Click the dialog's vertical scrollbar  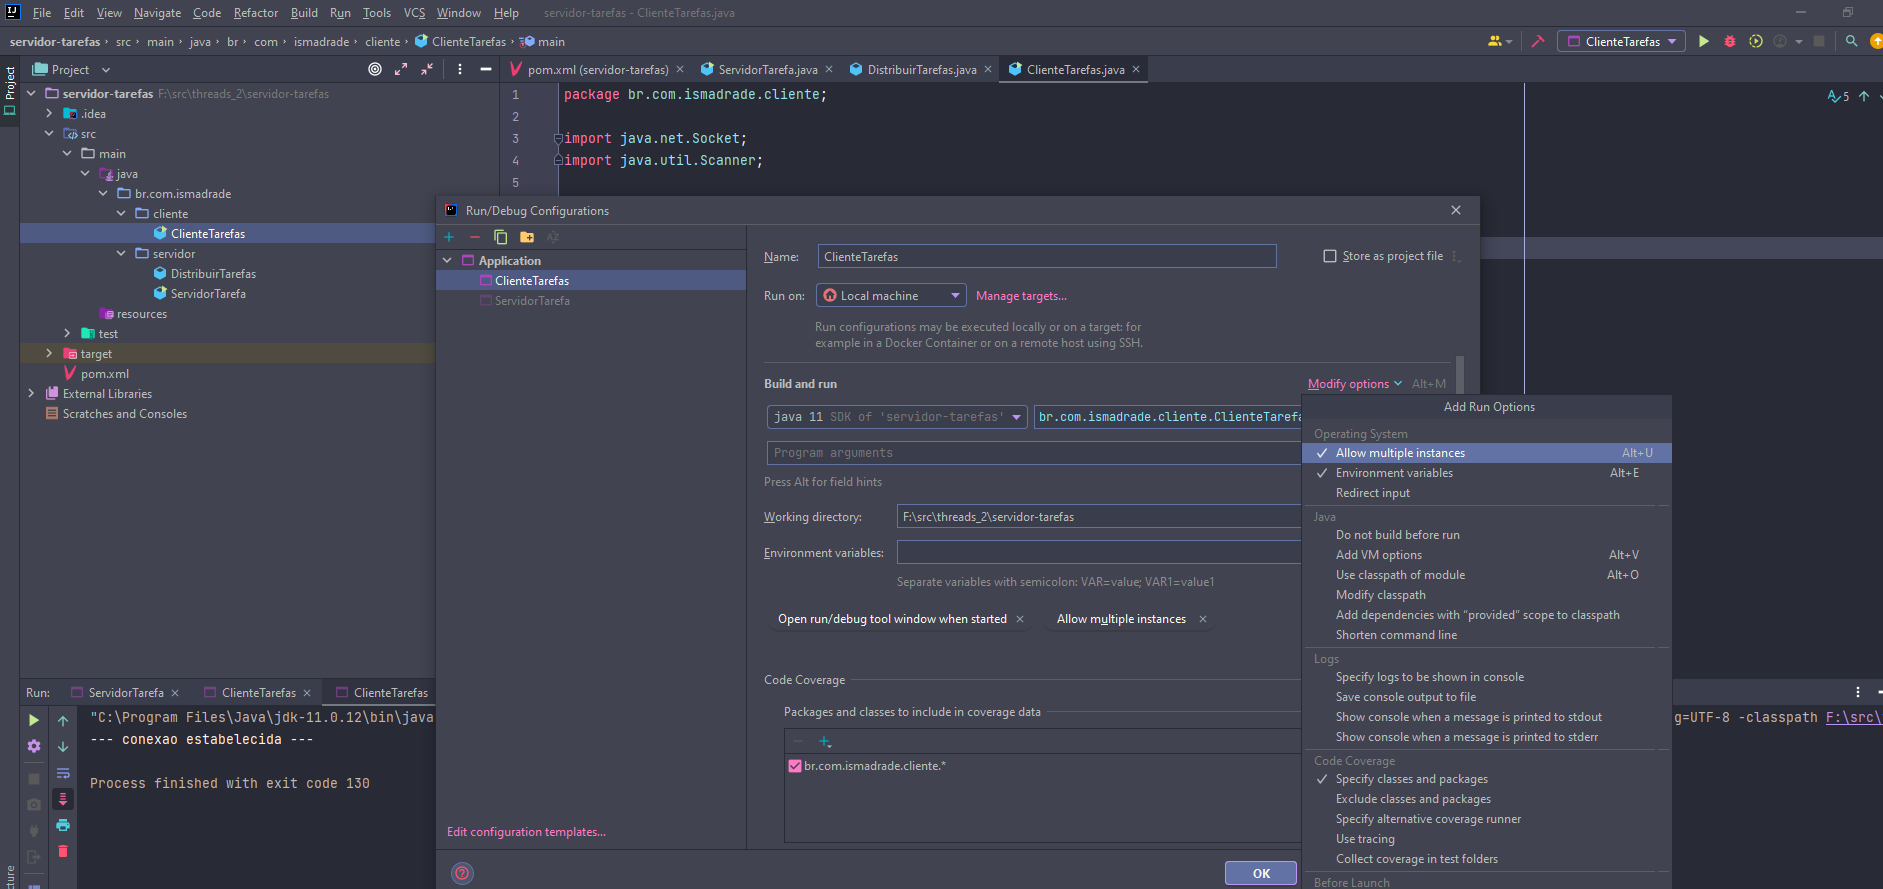tap(1460, 376)
